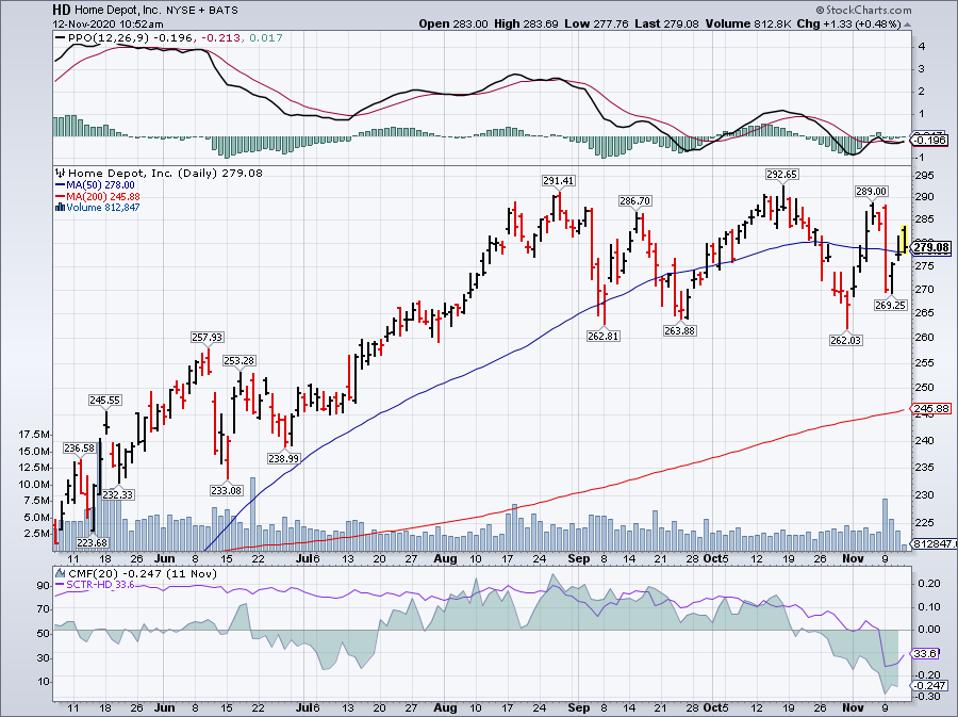Screen dimensions: 958x717
Task: Click the 253.28 price label
Action: coord(238,360)
